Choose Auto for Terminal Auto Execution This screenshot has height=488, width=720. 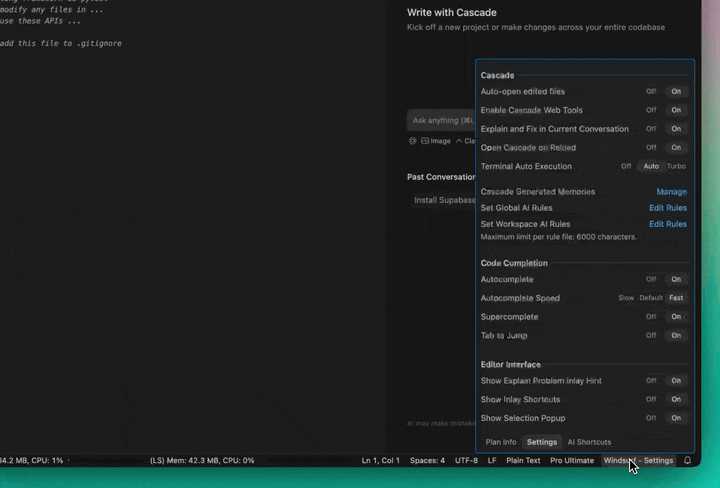pos(651,166)
